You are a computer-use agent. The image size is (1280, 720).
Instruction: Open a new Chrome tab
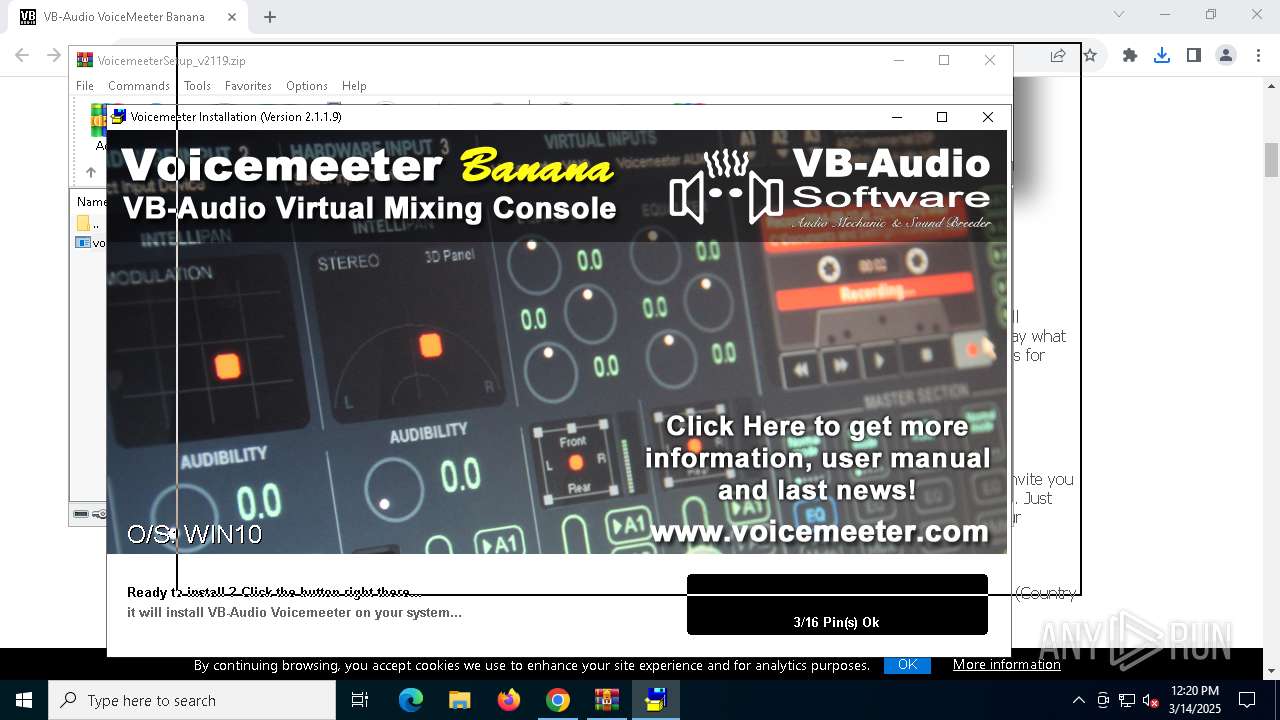click(x=270, y=16)
